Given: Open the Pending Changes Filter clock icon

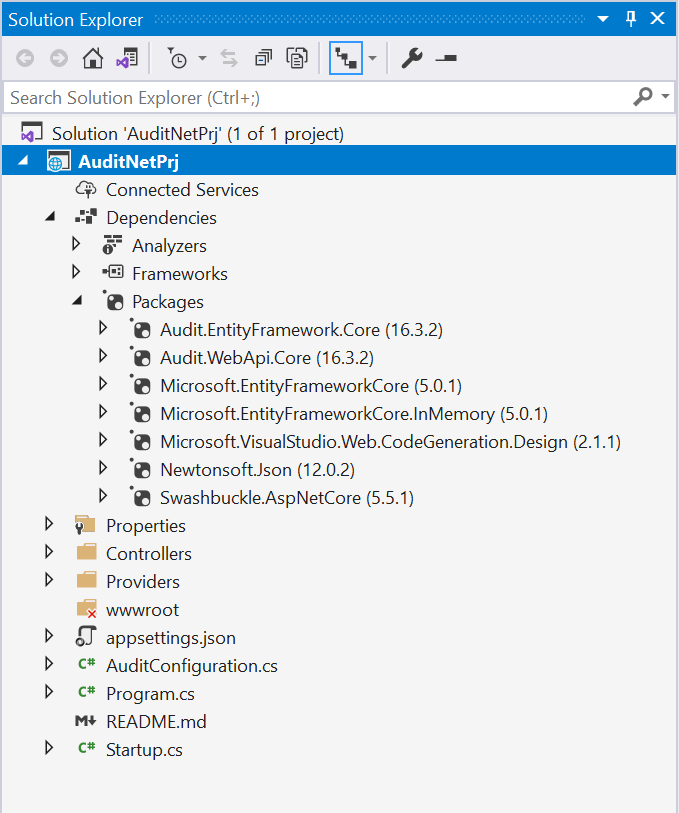Looking at the screenshot, I should pos(177,58).
